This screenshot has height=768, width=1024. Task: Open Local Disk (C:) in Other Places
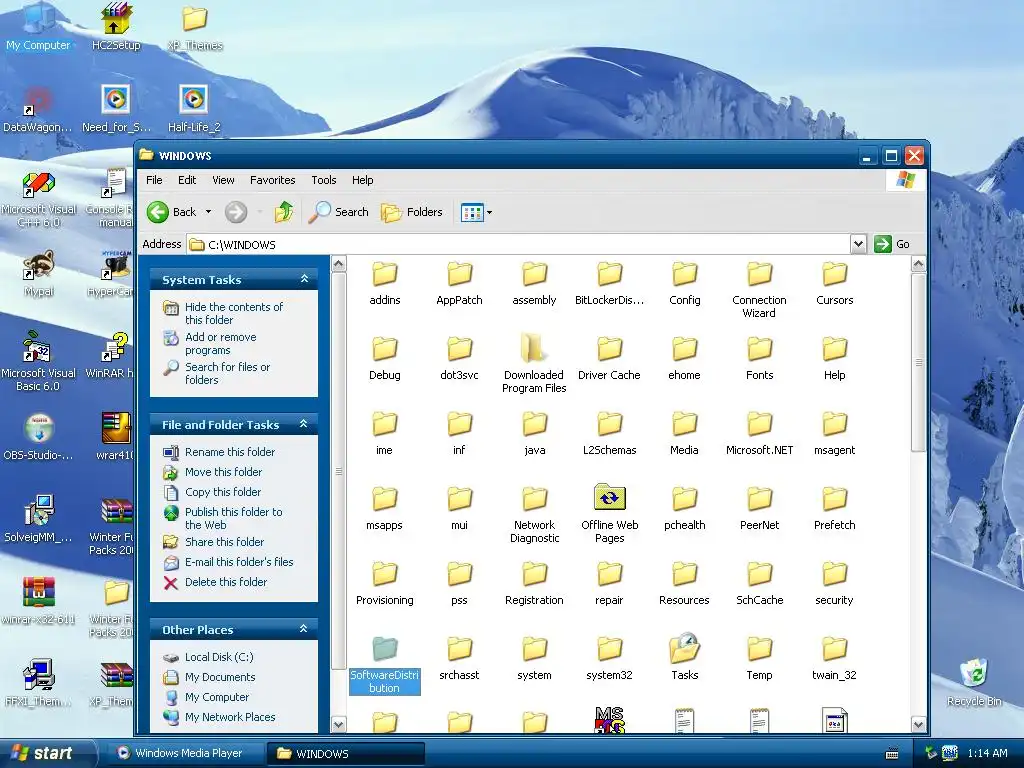click(219, 657)
